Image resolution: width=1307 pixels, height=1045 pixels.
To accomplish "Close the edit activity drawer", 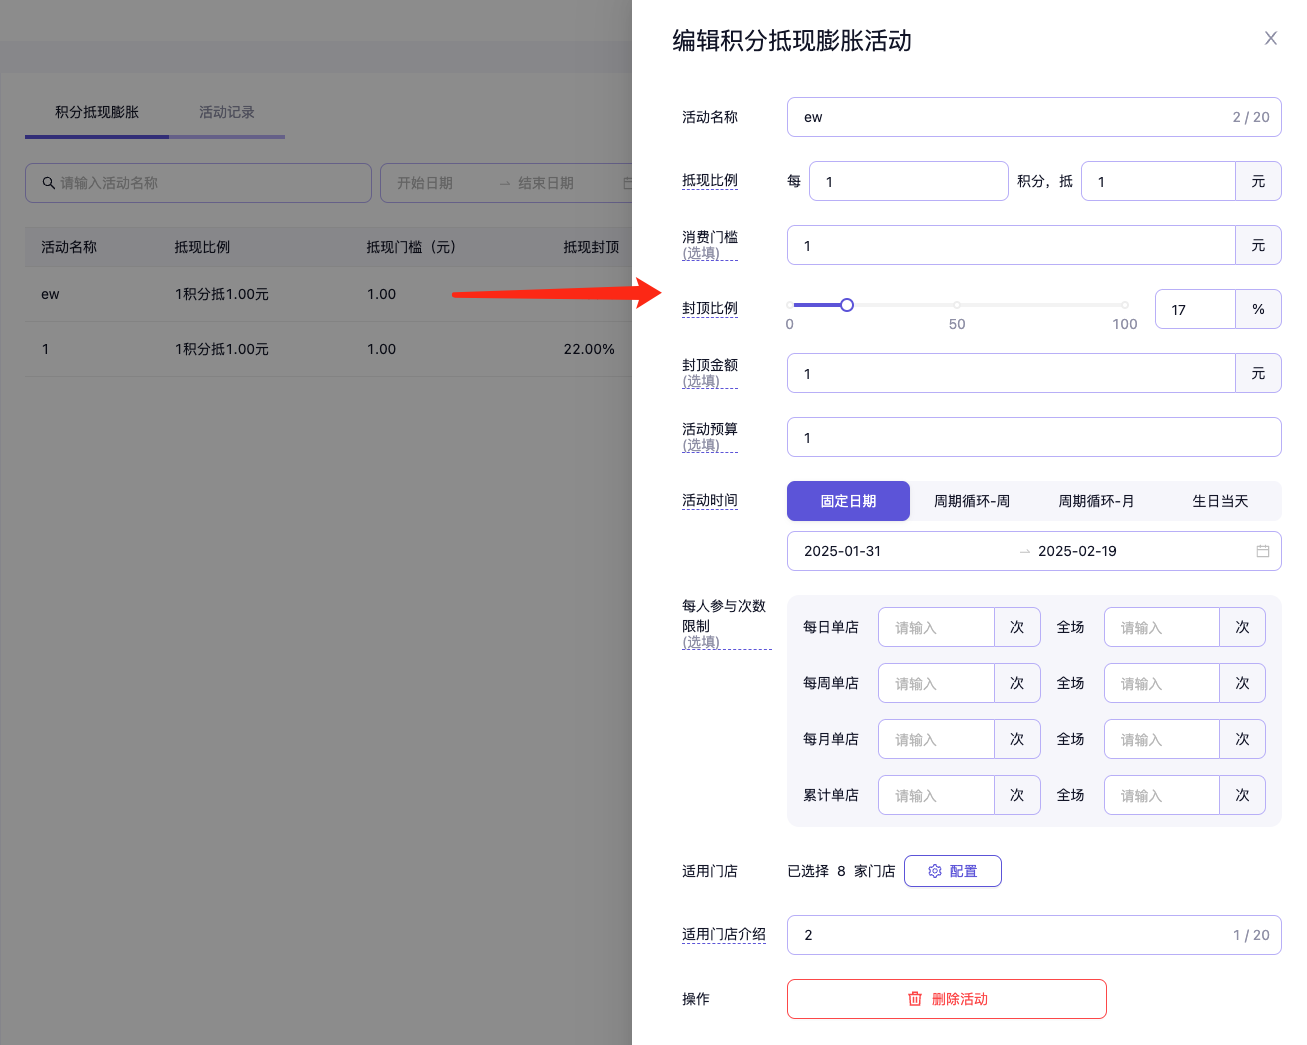I will tap(1270, 39).
